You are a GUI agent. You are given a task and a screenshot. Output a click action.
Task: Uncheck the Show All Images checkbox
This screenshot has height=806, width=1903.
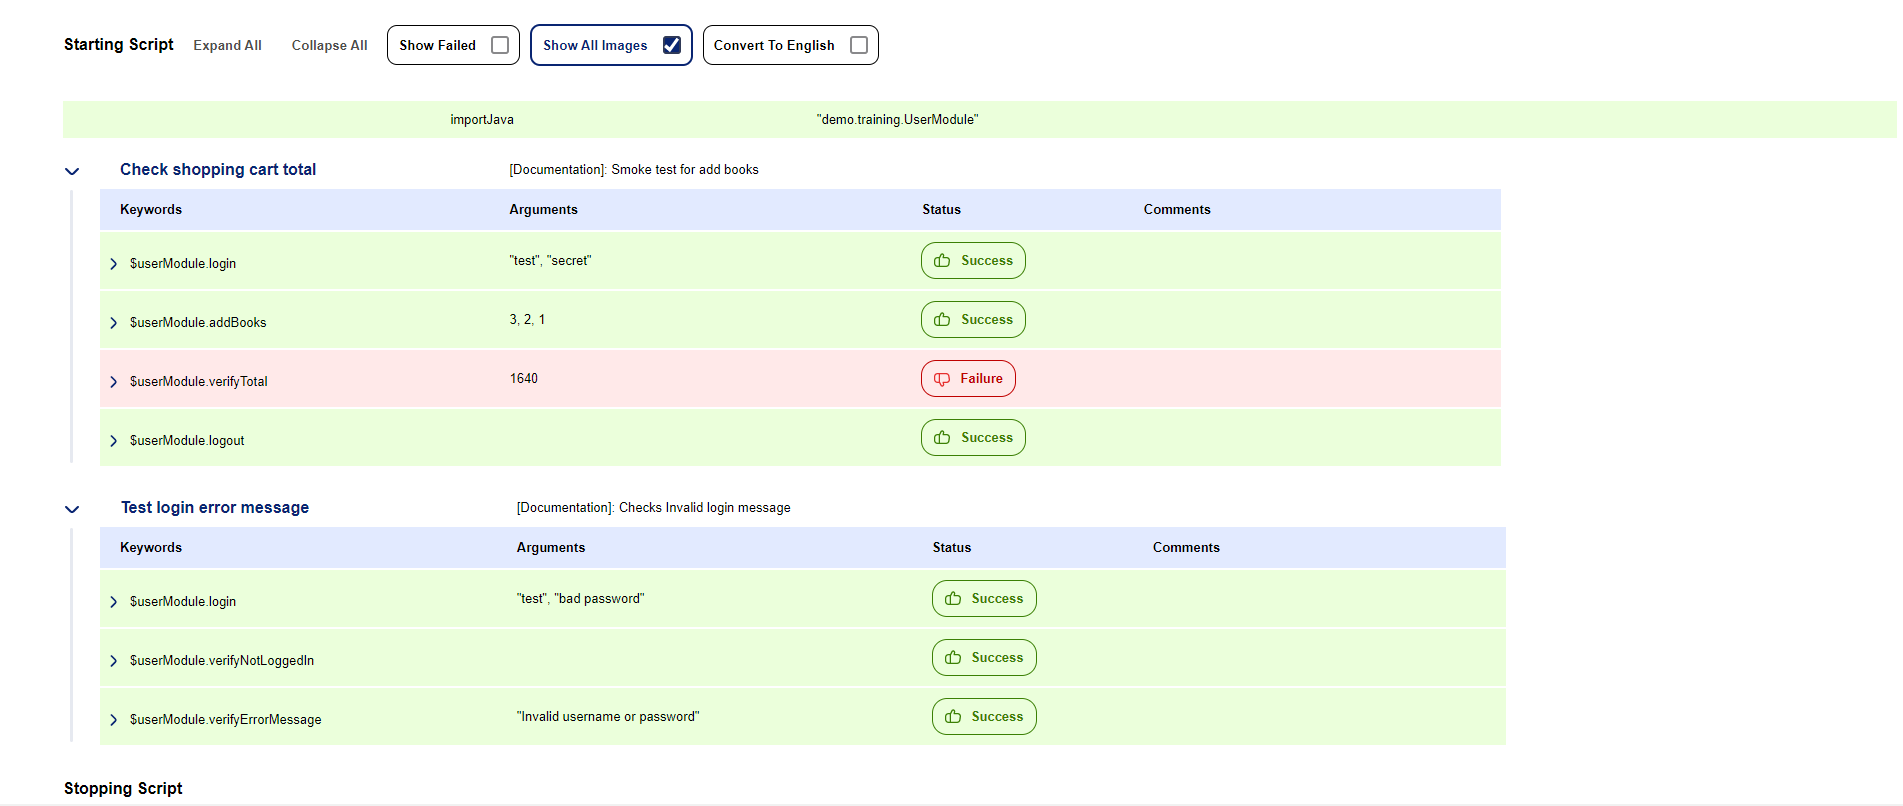coord(672,45)
